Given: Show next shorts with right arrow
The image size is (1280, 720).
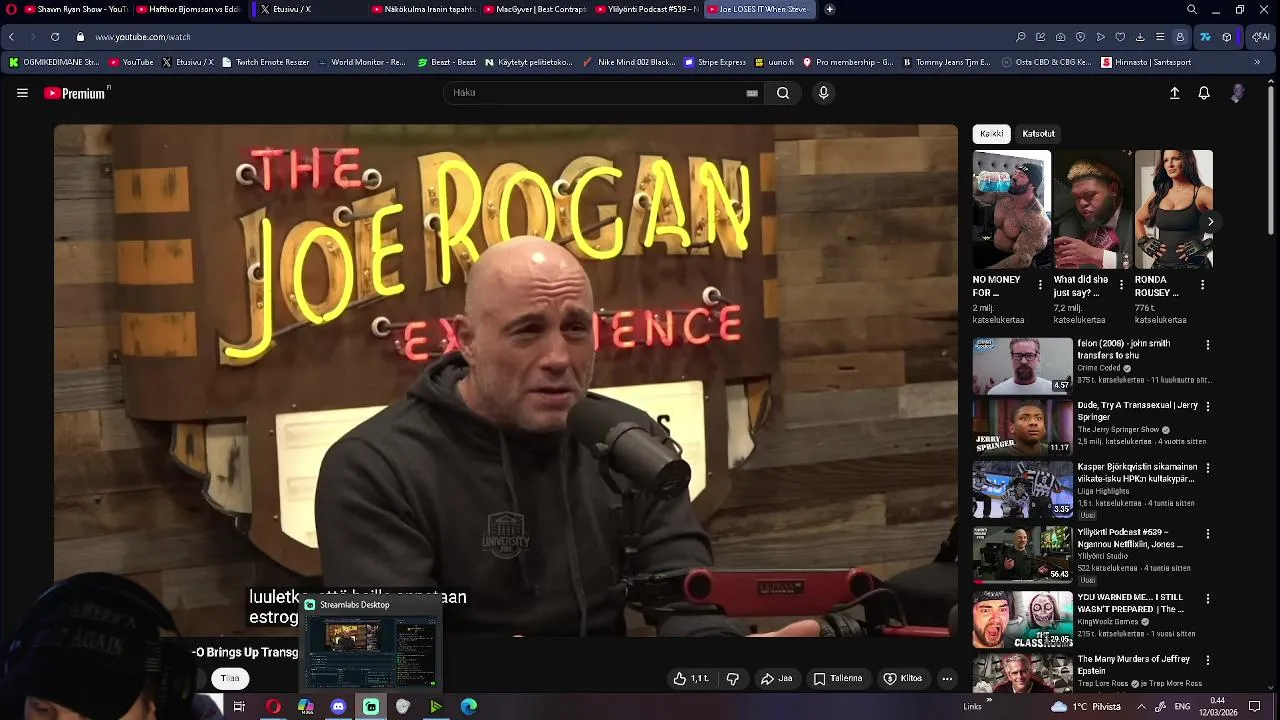Looking at the screenshot, I should click(x=1210, y=222).
